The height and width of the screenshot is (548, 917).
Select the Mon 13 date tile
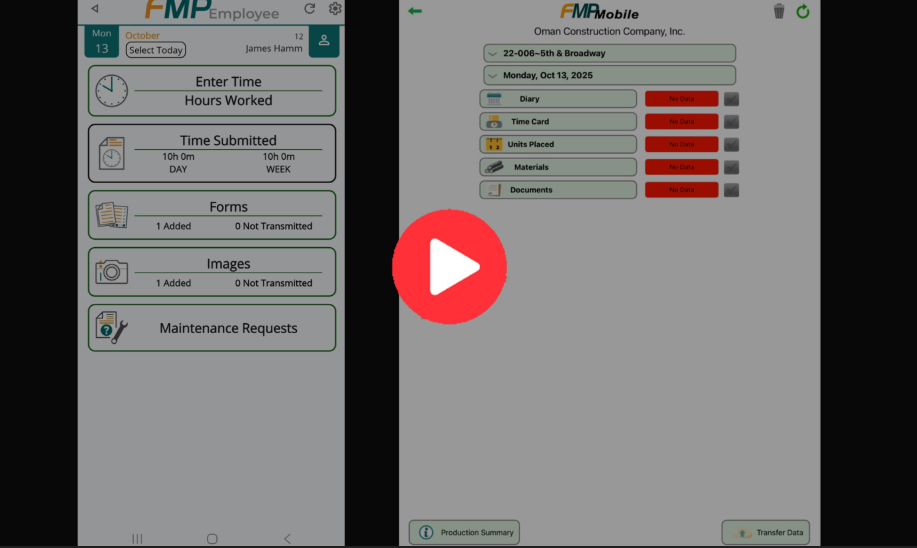pyautogui.click(x=102, y=41)
